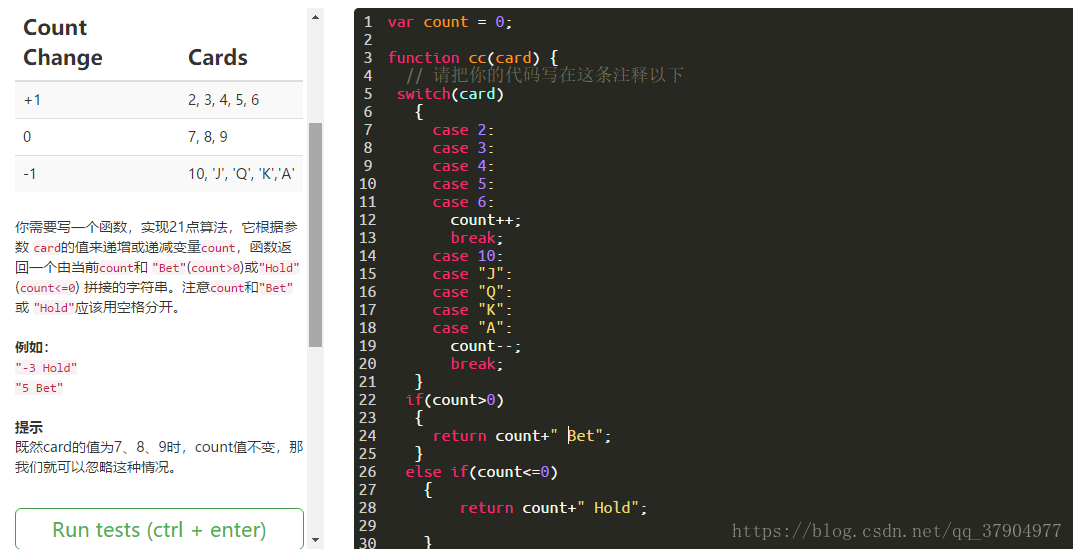
Task: Click line number 29 in the gutter
Action: click(x=367, y=526)
